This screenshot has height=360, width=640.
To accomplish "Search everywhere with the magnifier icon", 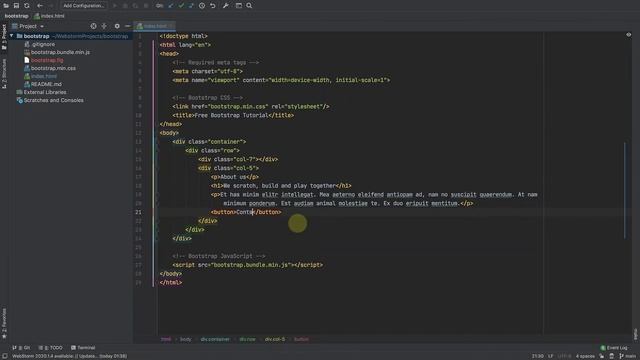I will click(249, 6).
